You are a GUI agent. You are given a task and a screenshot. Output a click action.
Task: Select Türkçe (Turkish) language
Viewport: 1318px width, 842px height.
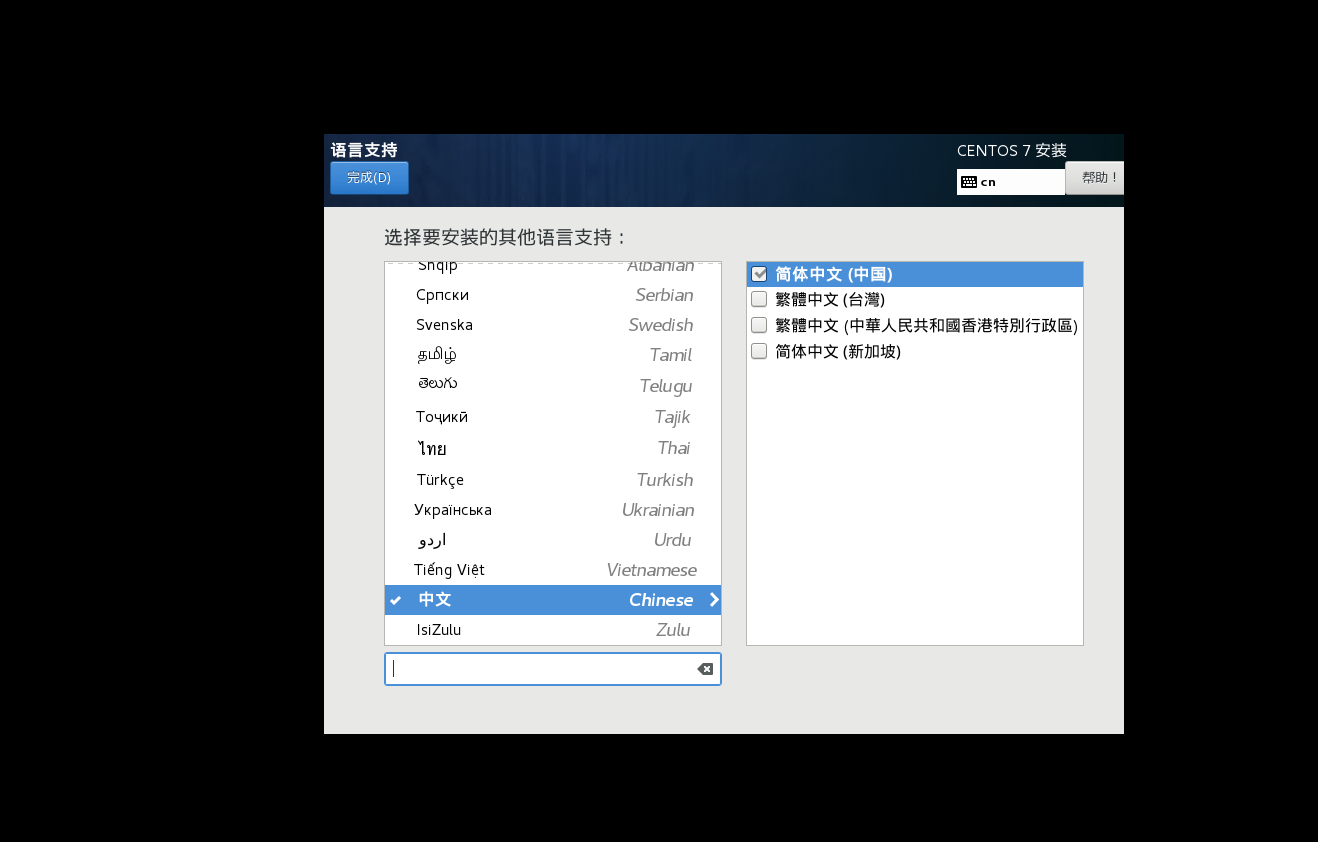552,480
